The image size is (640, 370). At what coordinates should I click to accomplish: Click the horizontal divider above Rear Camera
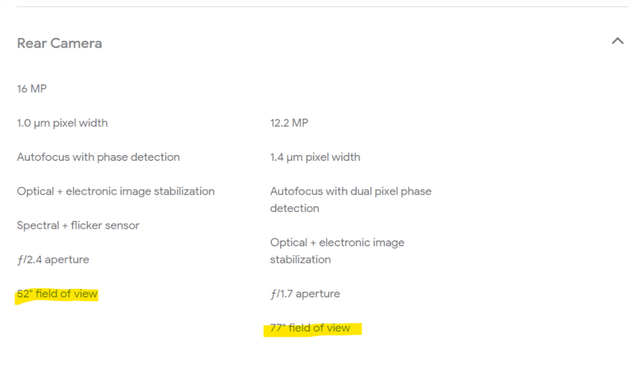pyautogui.click(x=322, y=7)
